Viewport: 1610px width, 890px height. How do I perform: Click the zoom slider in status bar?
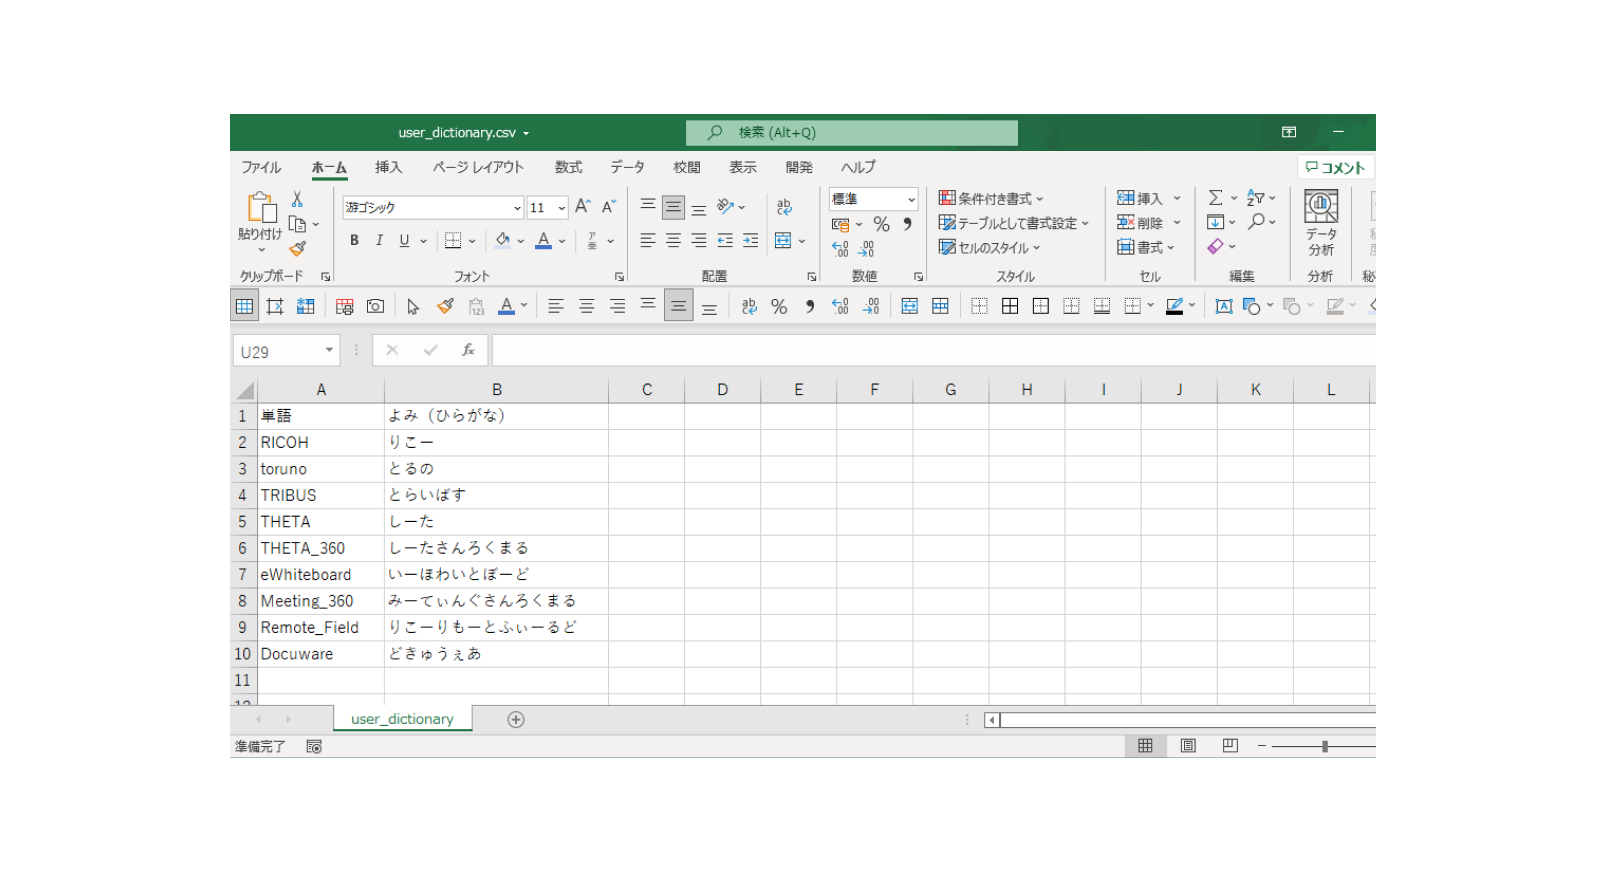coord(1324,746)
